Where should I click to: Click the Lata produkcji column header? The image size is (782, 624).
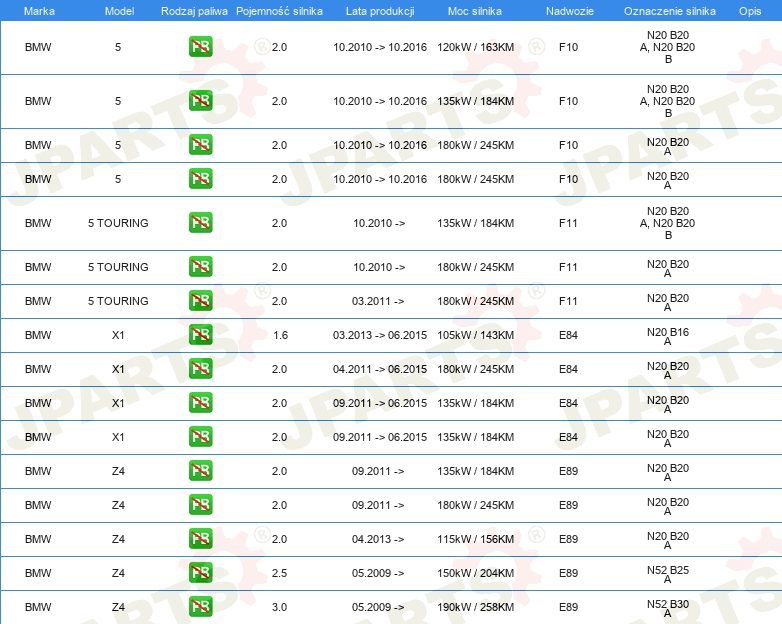point(380,11)
